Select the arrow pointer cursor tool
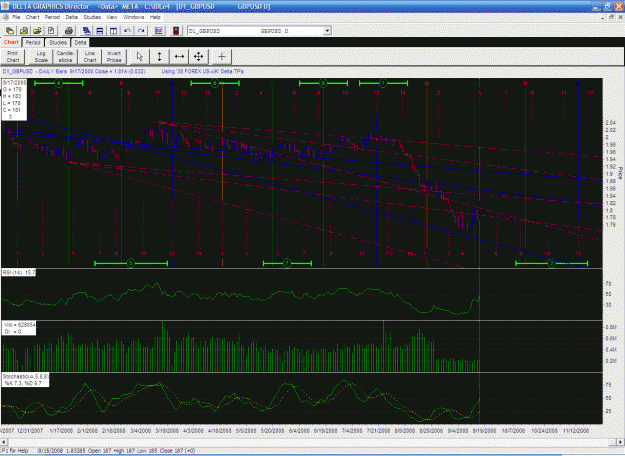The width and height of the screenshot is (625, 456). (139, 57)
